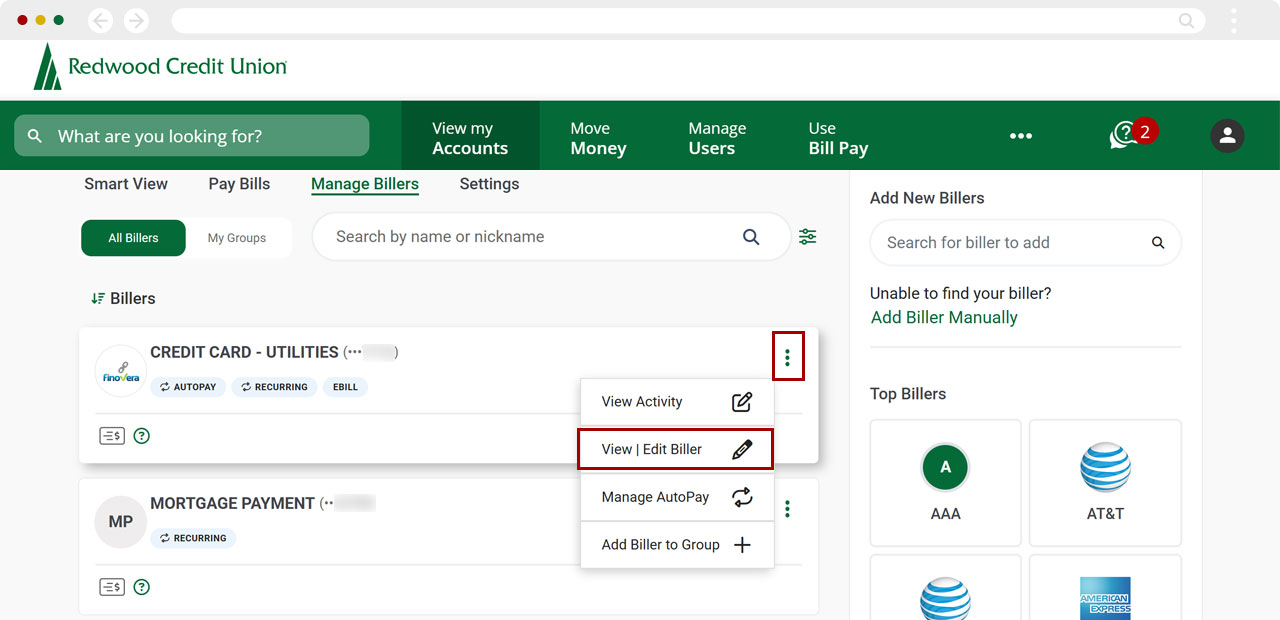This screenshot has width=1280, height=620.
Task: Click the pencil icon beside View Activity
Action: click(x=742, y=401)
